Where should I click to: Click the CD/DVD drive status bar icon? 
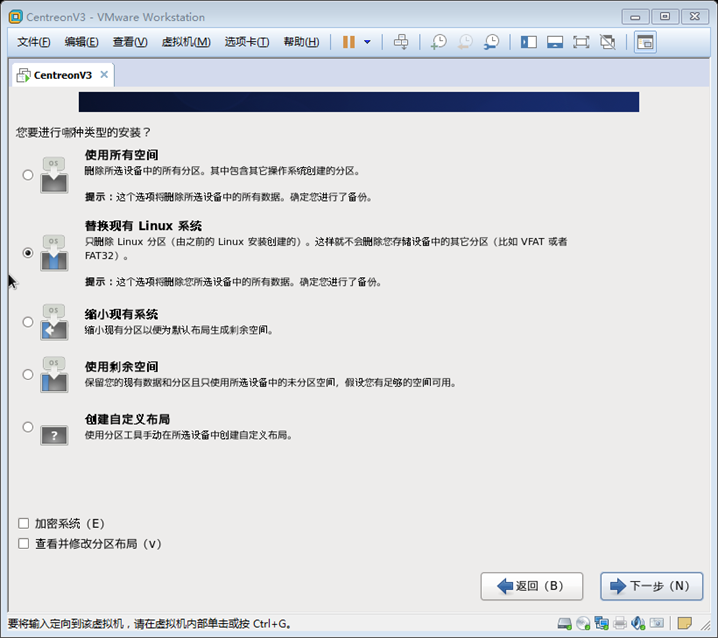click(583, 623)
